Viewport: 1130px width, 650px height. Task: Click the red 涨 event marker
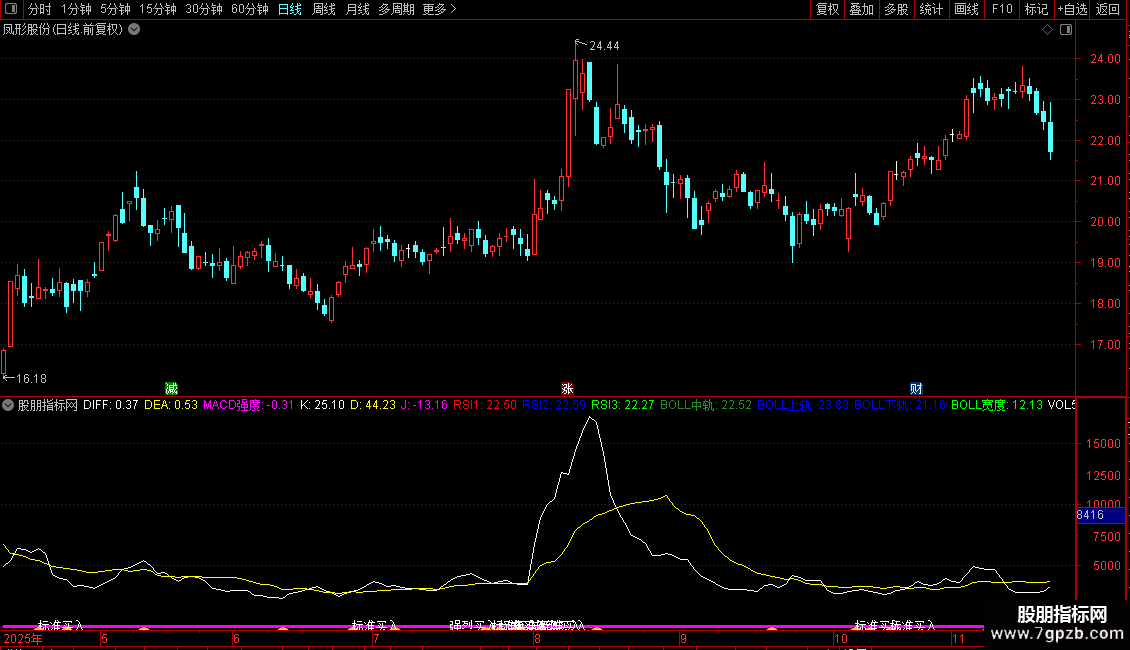point(567,388)
